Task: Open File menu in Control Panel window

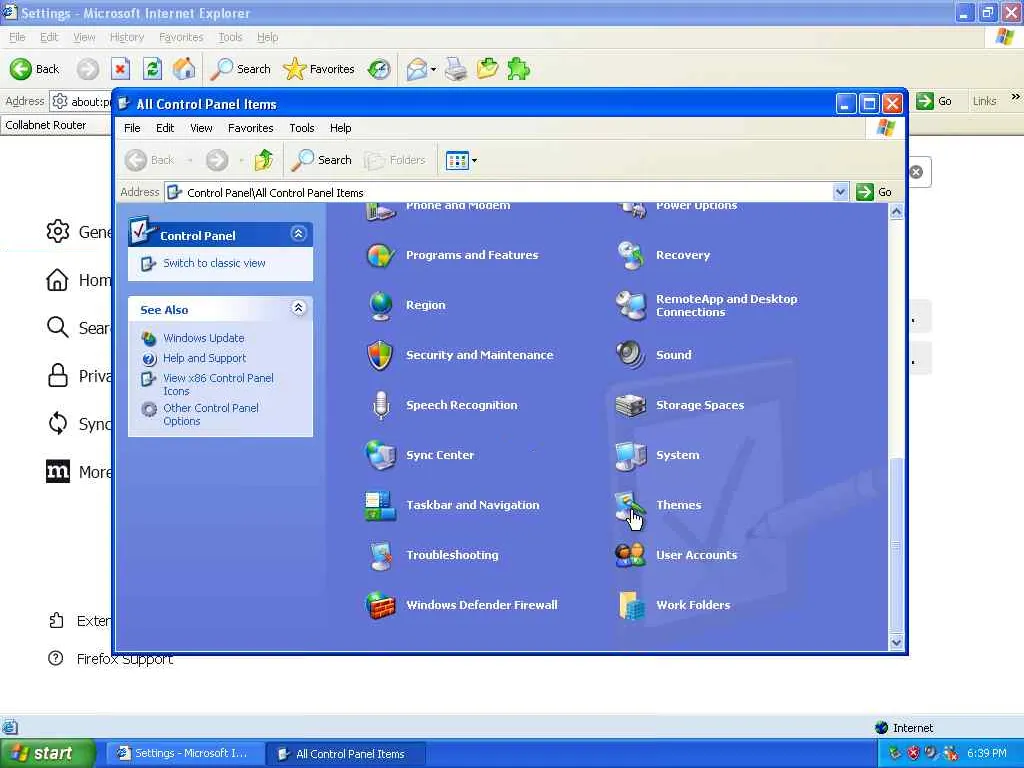Action: point(132,128)
